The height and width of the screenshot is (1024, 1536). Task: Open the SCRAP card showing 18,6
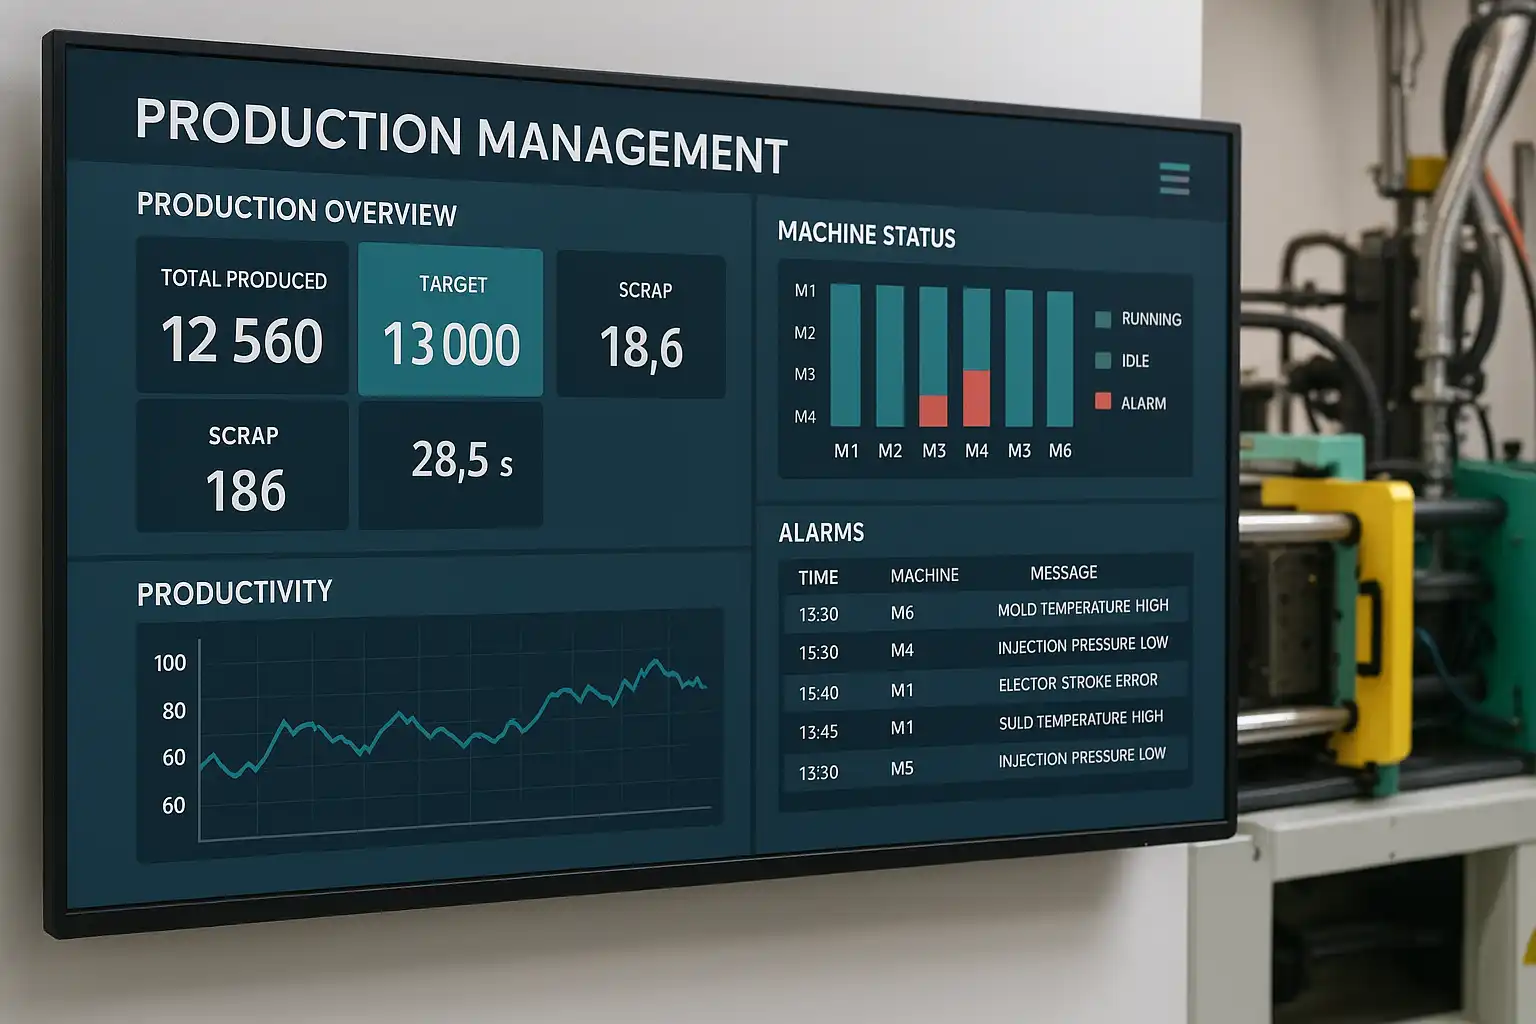[641, 325]
